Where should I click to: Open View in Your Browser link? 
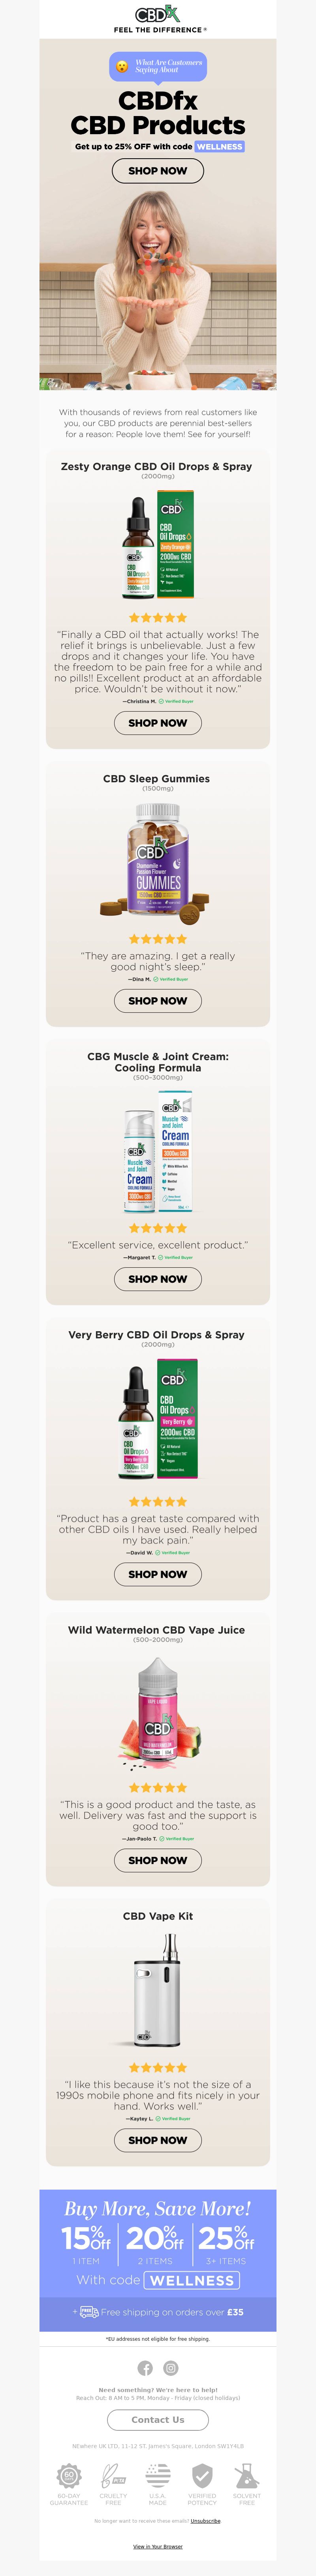(x=158, y=2547)
